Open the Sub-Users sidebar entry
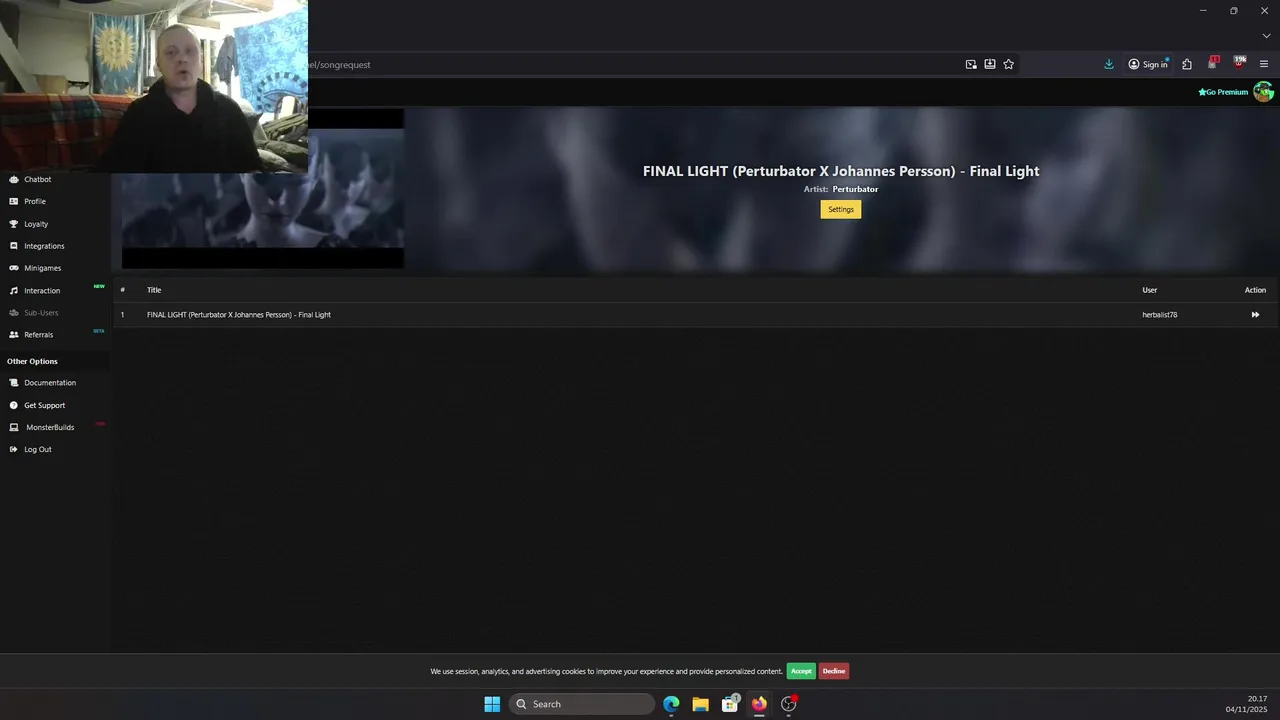 pos(41,312)
